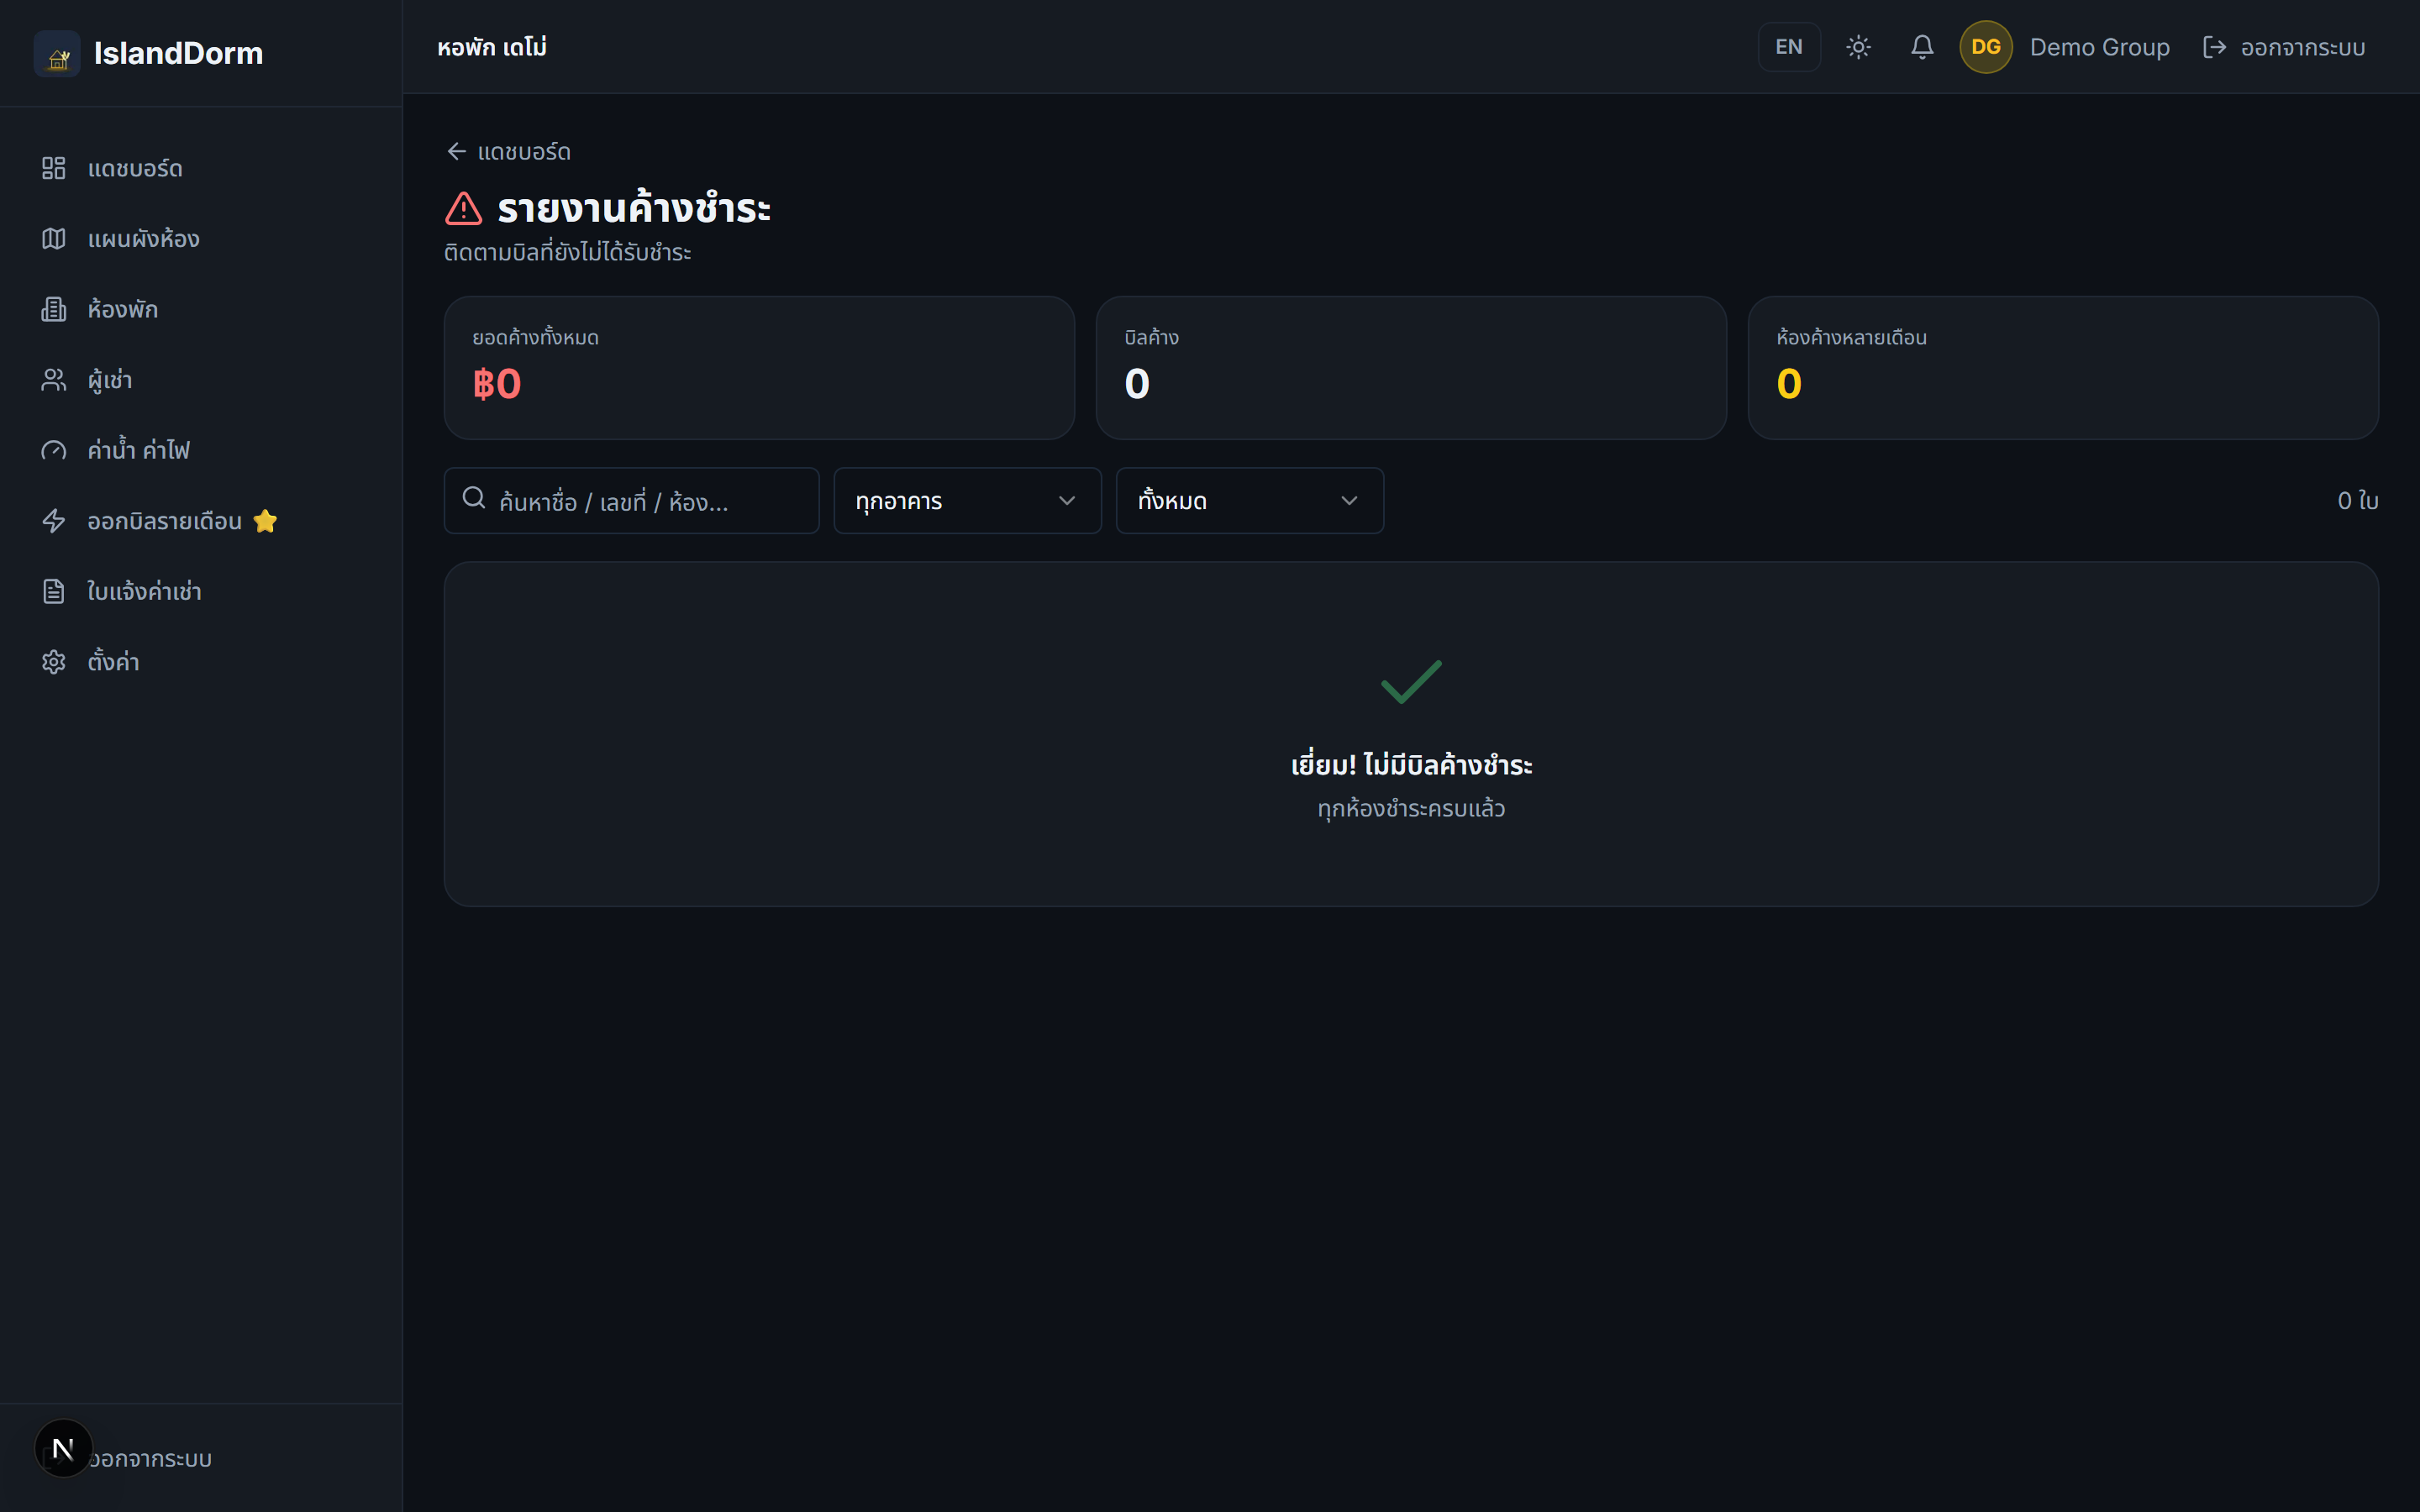Click the round N badge at bottom left

click(63, 1448)
